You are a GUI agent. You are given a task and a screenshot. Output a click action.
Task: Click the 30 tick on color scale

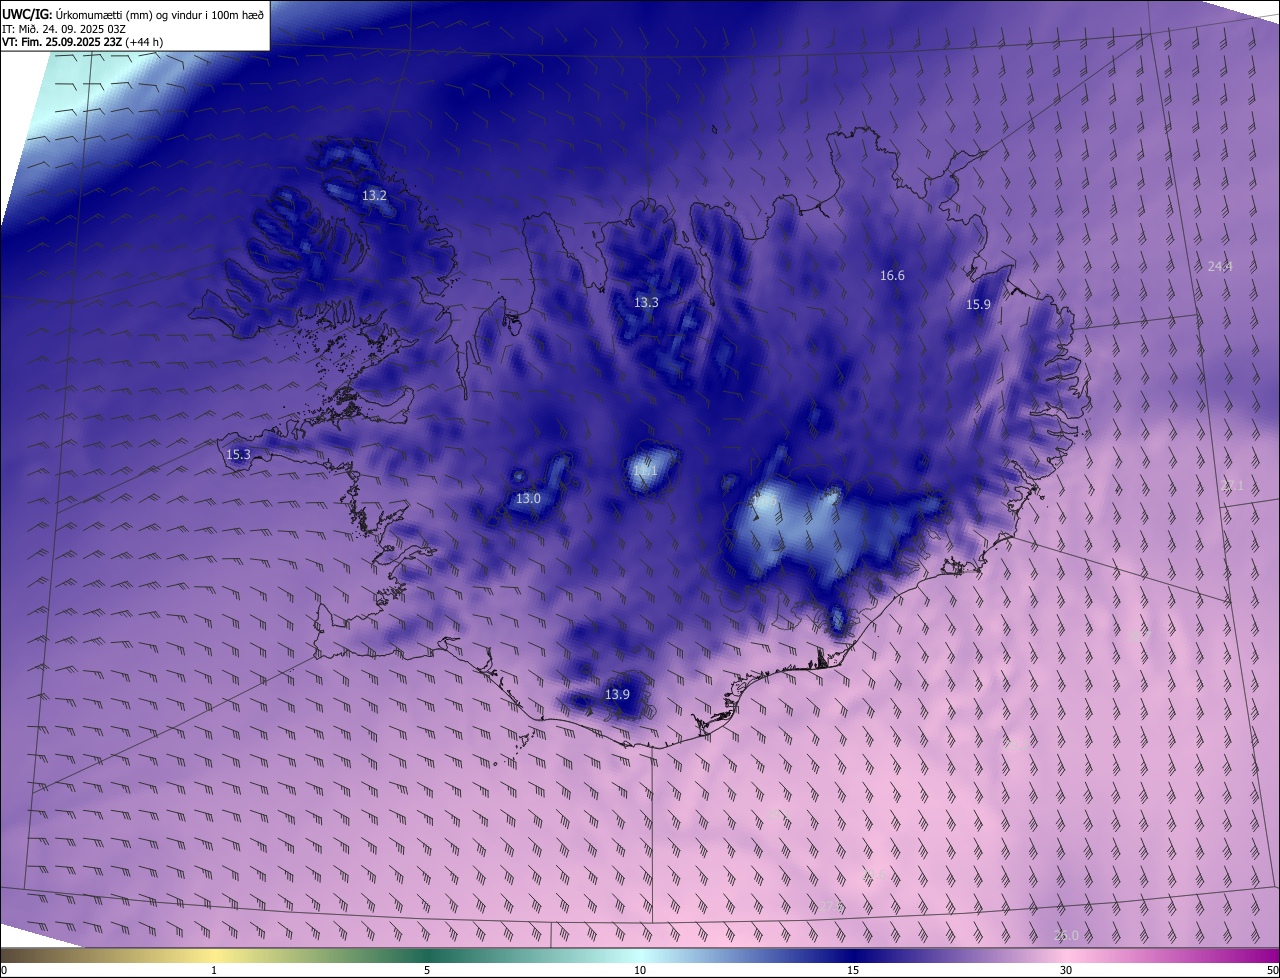(1066, 970)
